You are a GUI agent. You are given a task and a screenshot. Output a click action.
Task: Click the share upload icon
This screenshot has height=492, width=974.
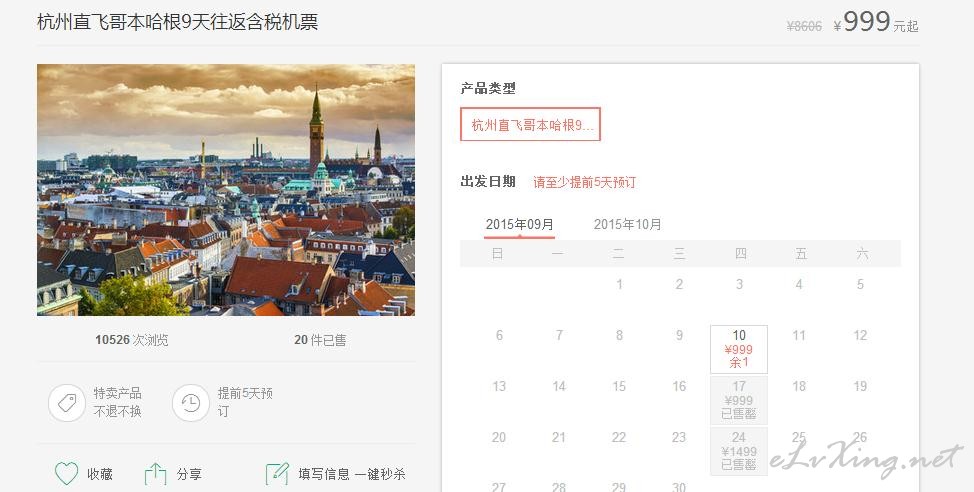pos(155,475)
